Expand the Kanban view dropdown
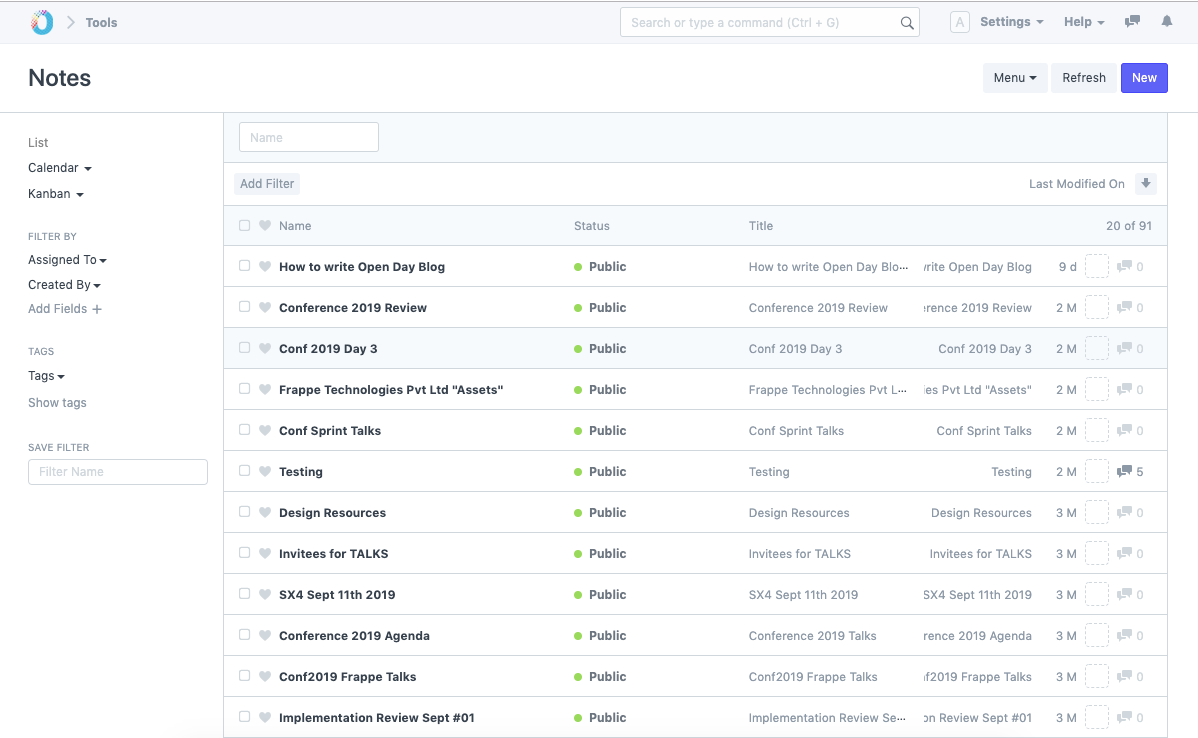Image resolution: width=1198 pixels, height=738 pixels. [56, 194]
